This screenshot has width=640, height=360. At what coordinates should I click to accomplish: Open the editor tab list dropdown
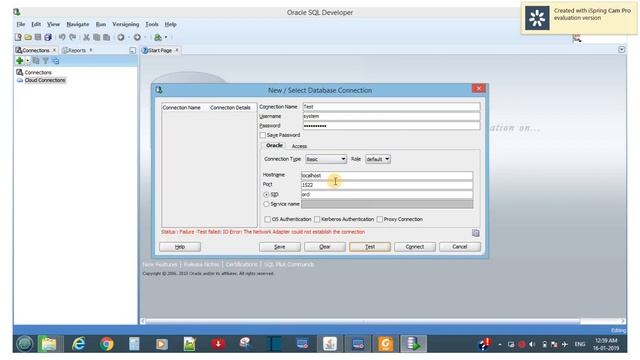tap(621, 49)
